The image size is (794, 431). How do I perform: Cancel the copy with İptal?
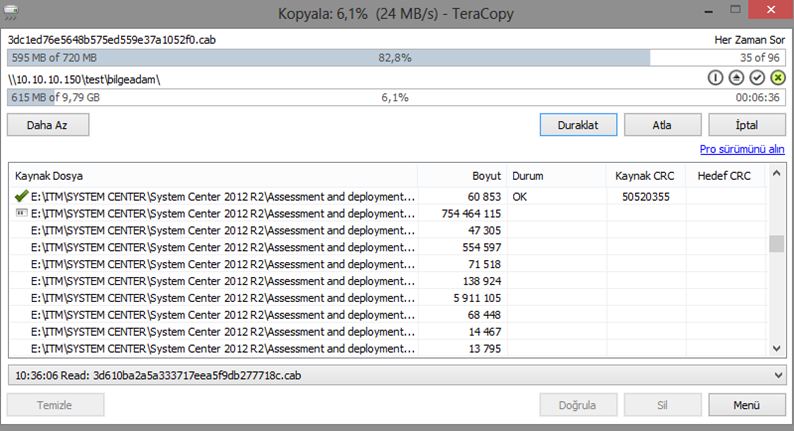tap(747, 125)
